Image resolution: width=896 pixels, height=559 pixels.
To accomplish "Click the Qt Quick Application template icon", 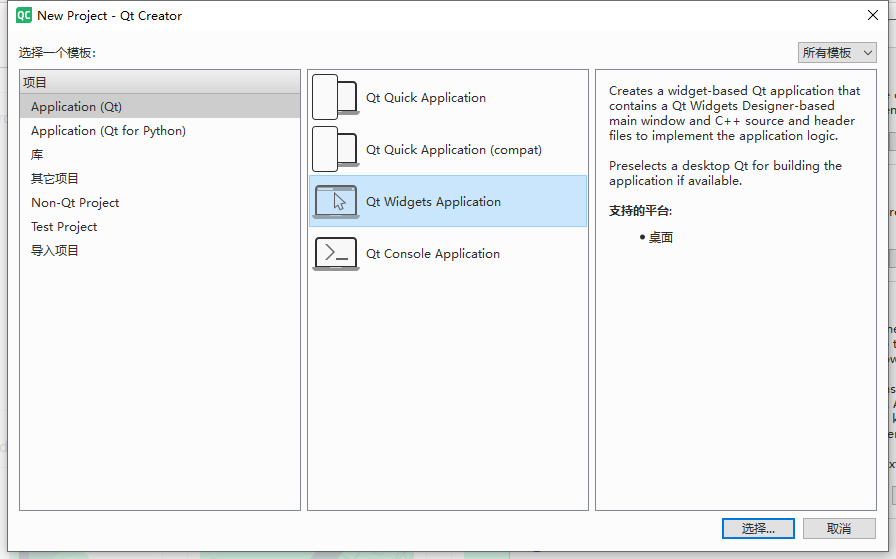I will 335,97.
